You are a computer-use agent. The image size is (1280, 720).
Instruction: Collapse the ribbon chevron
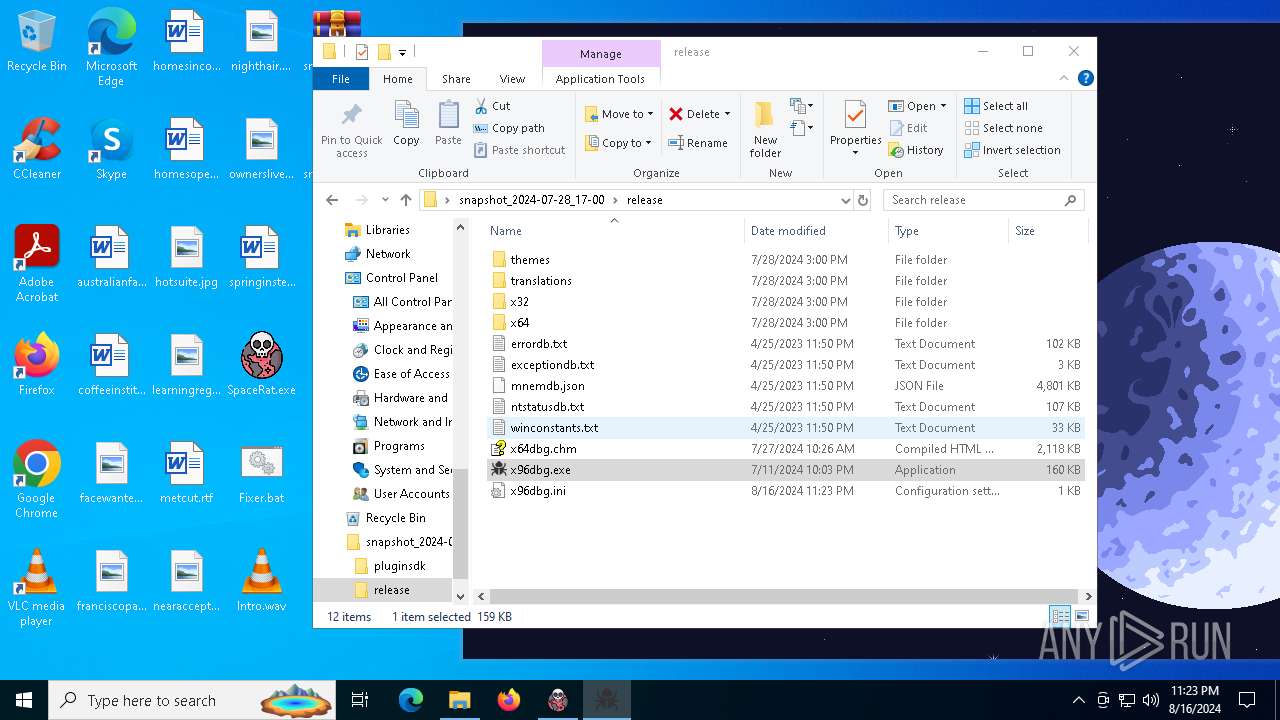[x=1064, y=78]
